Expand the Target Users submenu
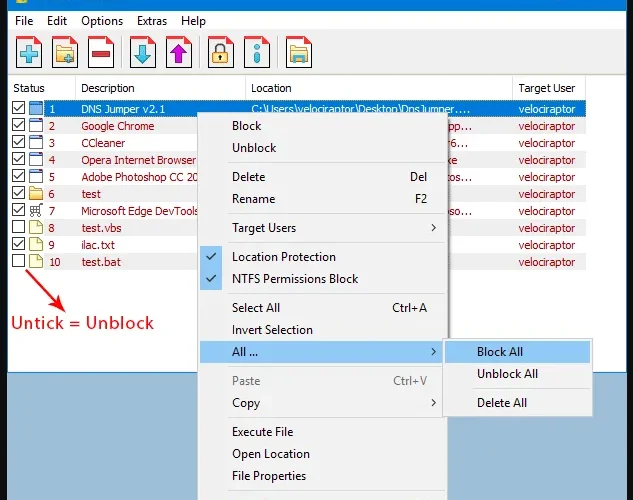Viewport: 633px width, 500px height. pyautogui.click(x=323, y=228)
